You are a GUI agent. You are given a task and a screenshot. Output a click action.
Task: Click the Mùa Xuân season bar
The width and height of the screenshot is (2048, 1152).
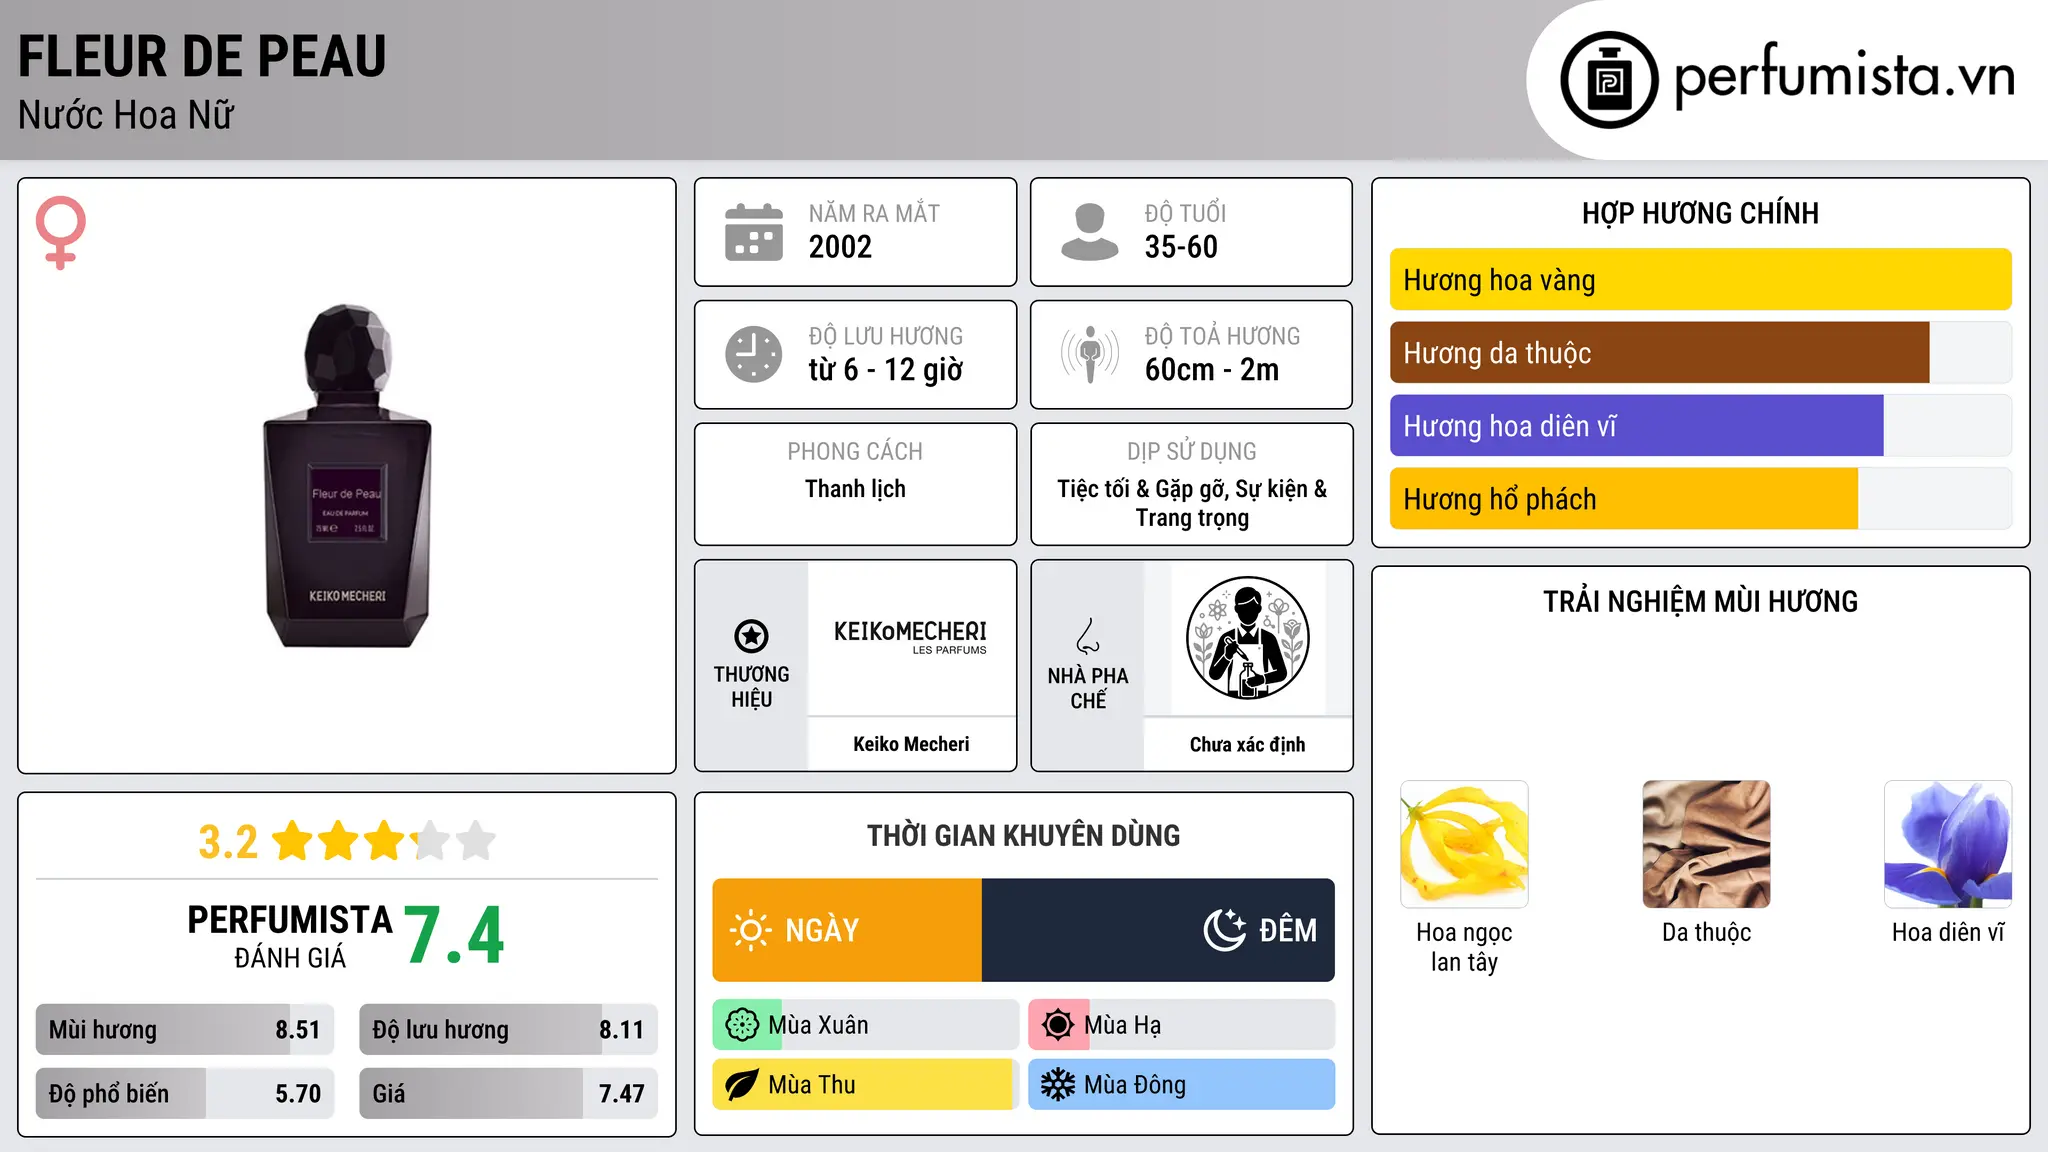pyautogui.click(x=866, y=1025)
